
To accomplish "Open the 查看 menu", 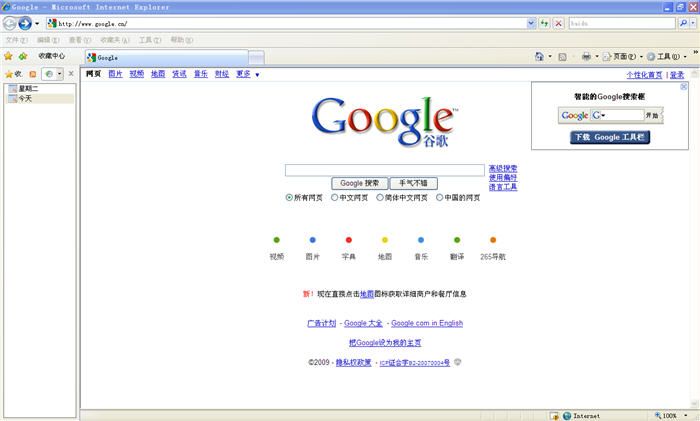I will (x=79, y=40).
